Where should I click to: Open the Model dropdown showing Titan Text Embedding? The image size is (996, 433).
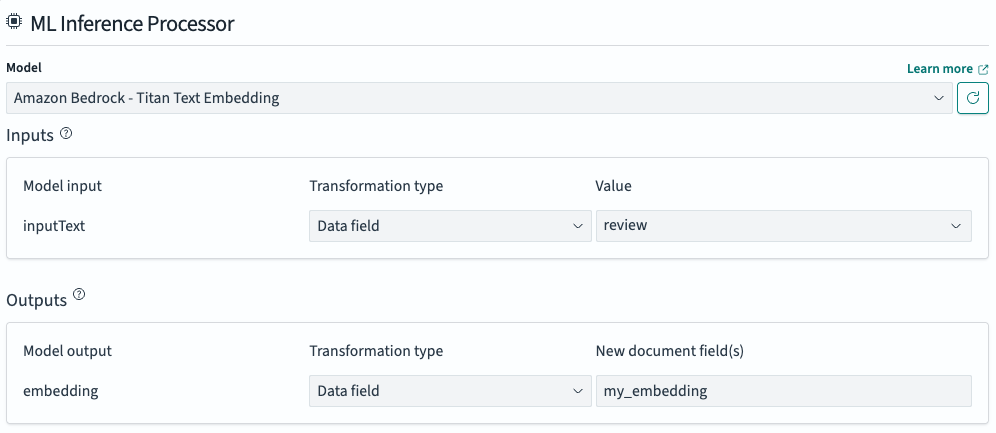coord(480,98)
